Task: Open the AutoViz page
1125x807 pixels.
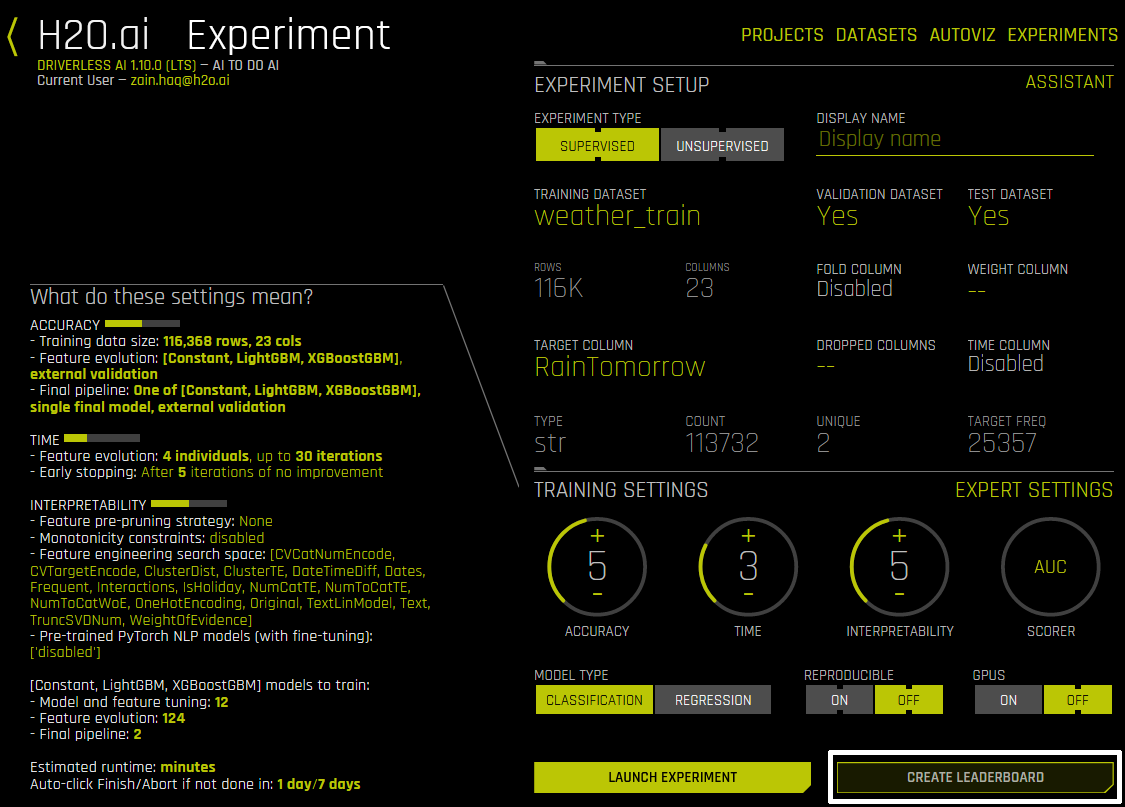Action: [962, 35]
